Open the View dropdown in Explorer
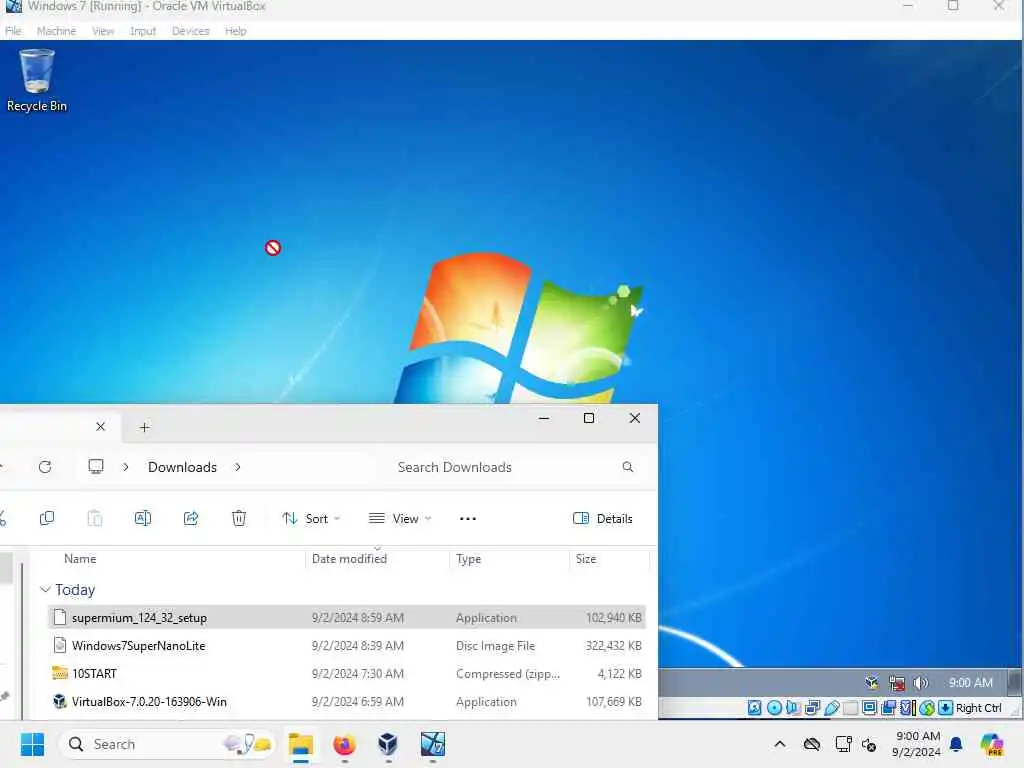 coord(400,519)
